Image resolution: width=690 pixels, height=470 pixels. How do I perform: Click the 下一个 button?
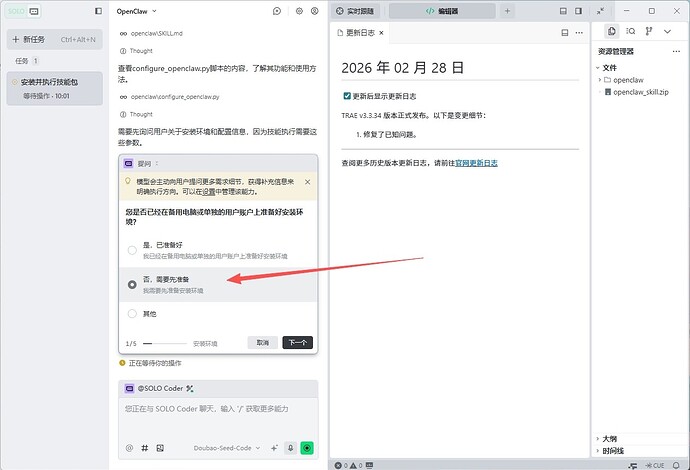(297, 342)
